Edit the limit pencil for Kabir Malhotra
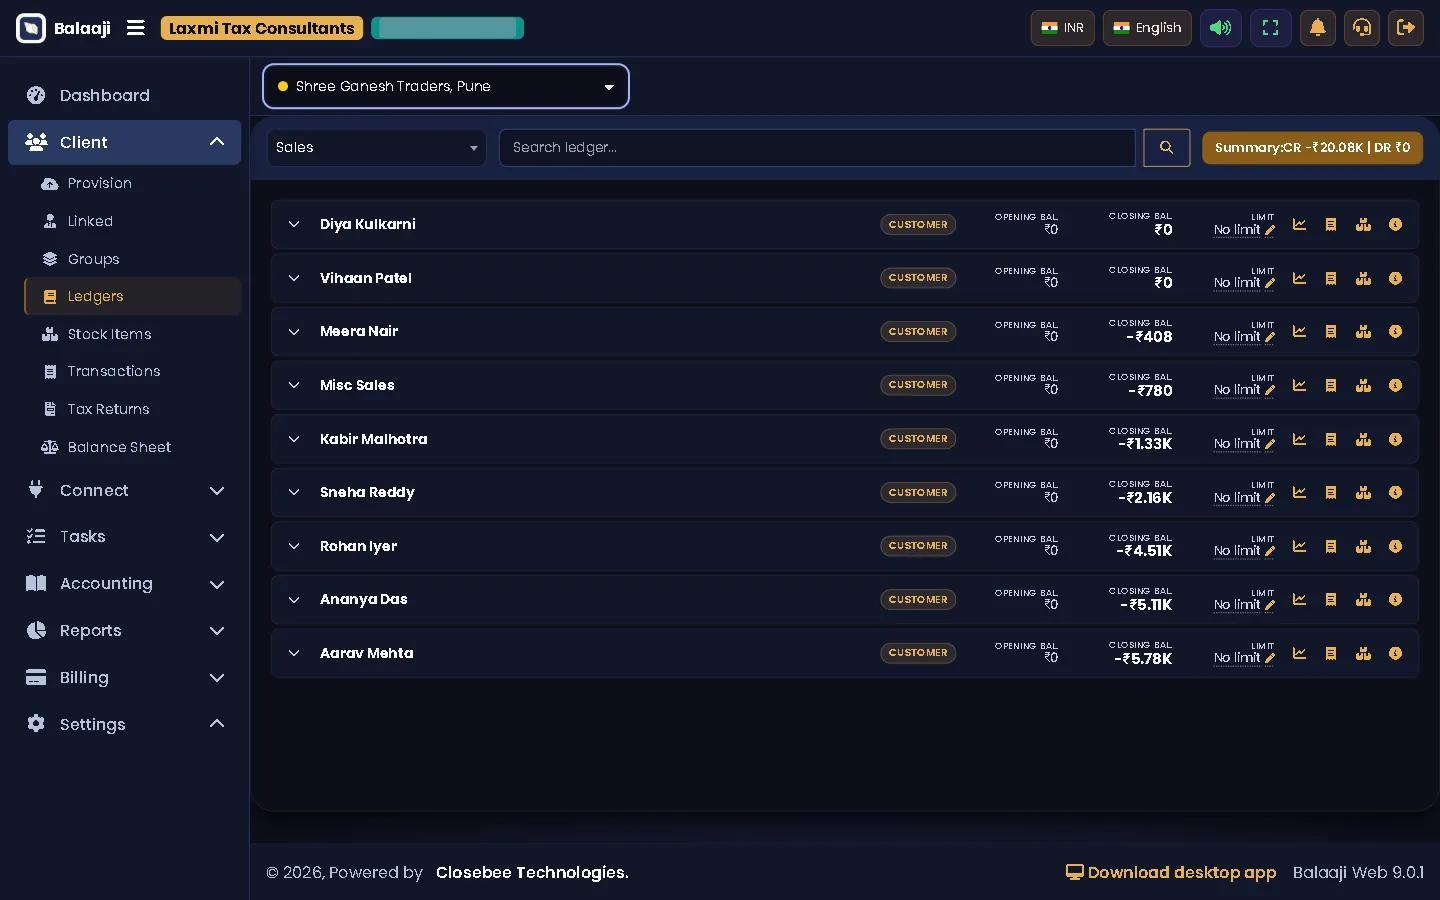1440x900 pixels. point(1270,444)
